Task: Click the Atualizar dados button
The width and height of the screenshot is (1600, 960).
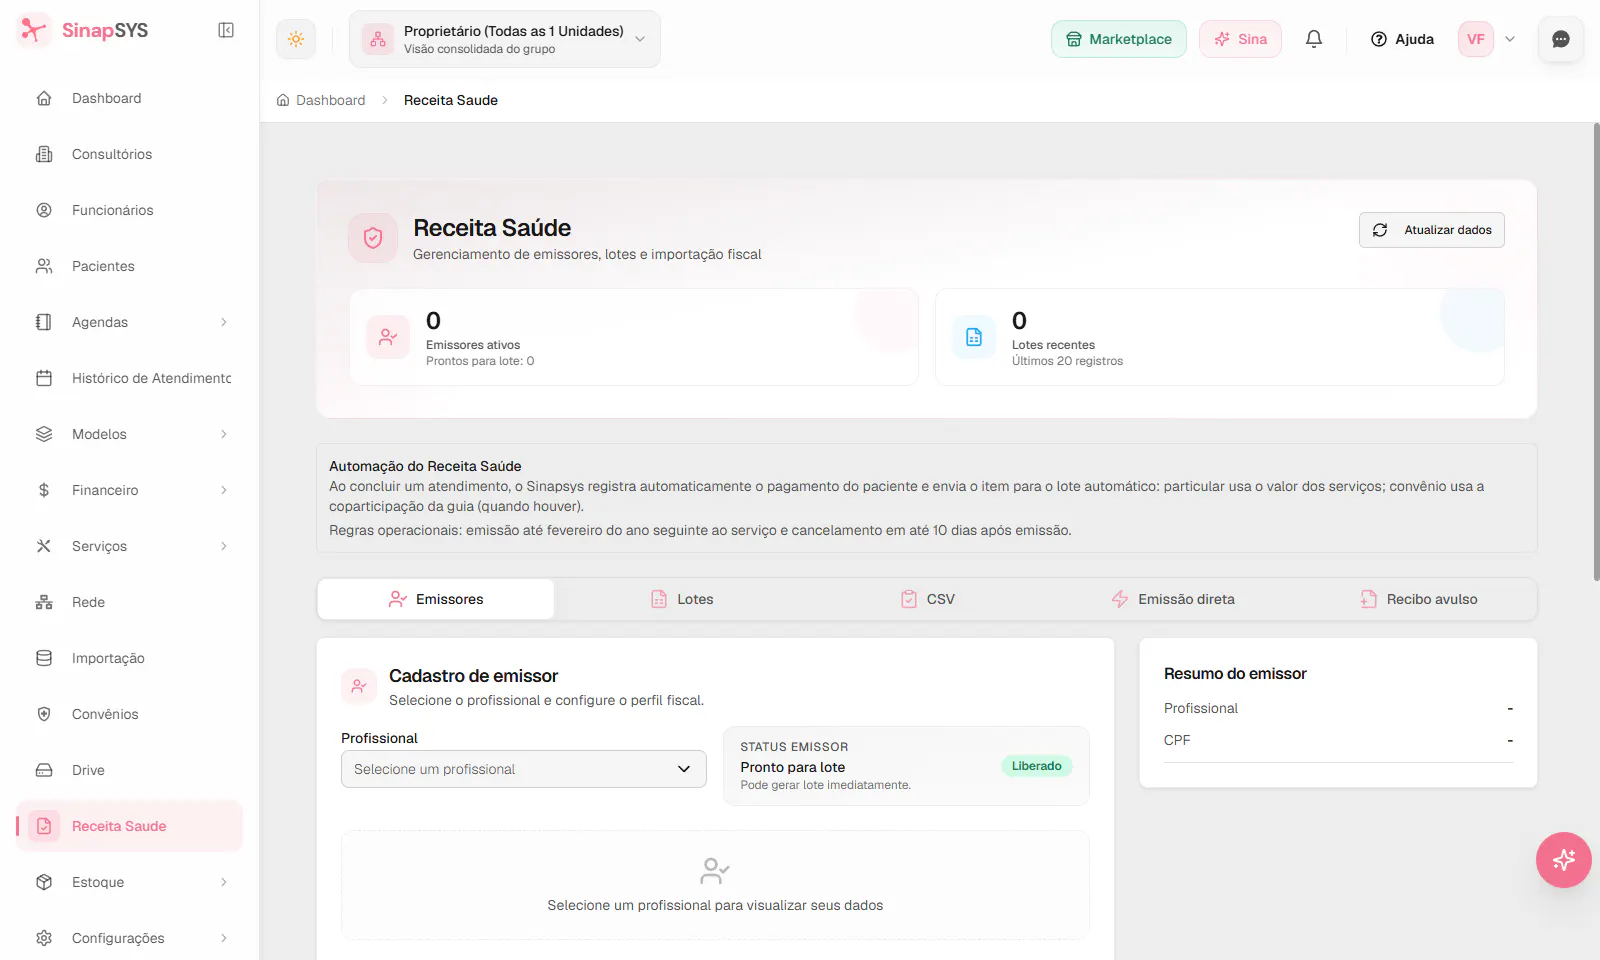Action: (x=1432, y=230)
